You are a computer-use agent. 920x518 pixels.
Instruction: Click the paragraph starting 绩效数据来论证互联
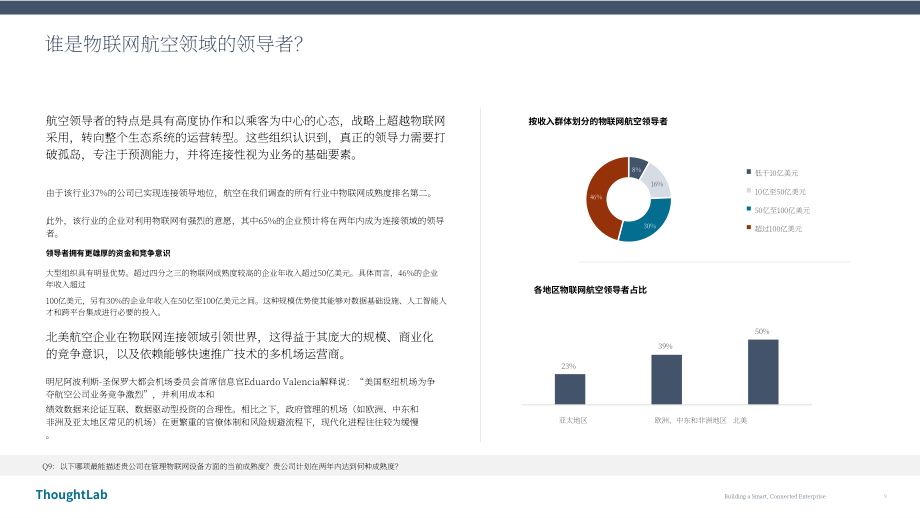[232, 422]
